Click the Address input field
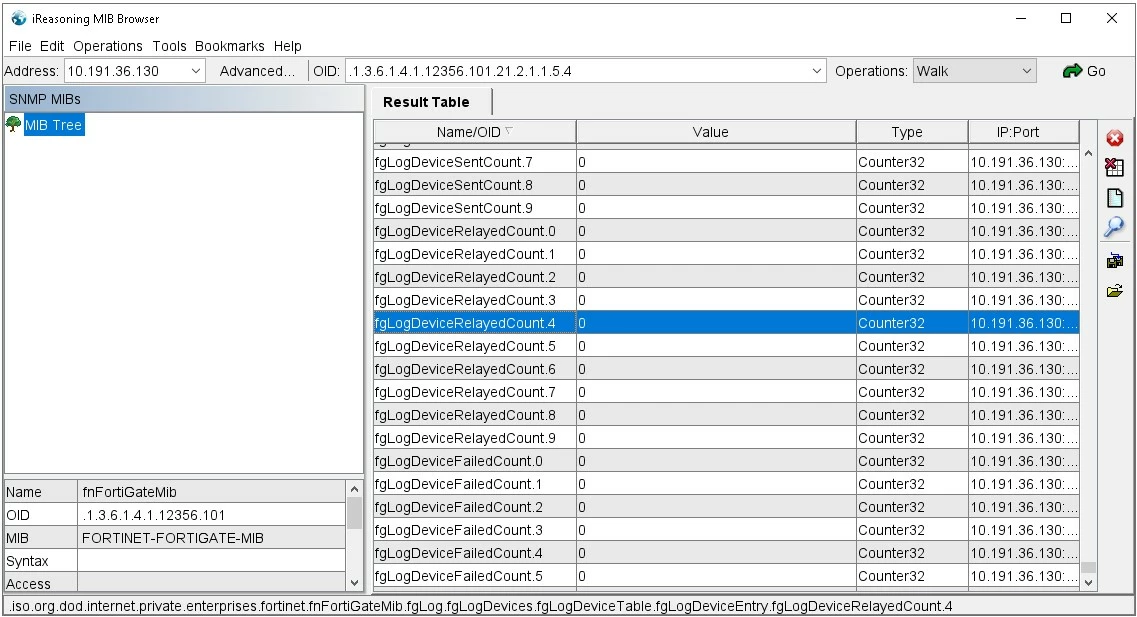1137x617 pixels. click(x=126, y=71)
